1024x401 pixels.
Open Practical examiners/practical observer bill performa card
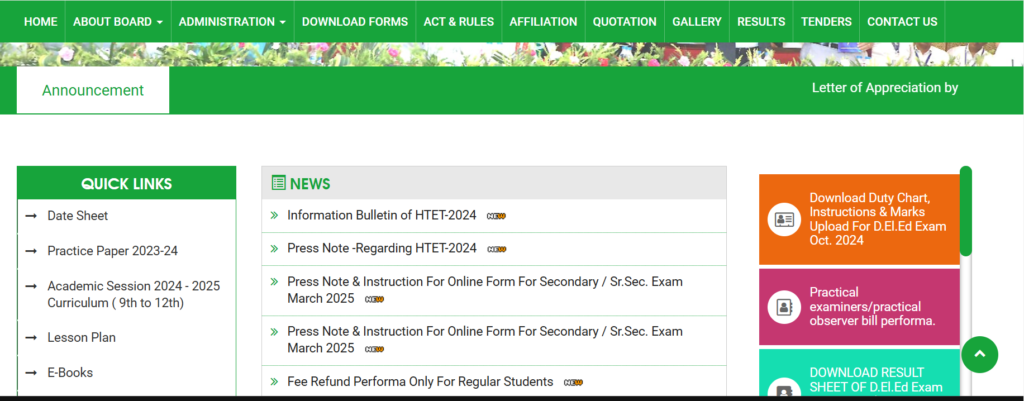click(x=859, y=306)
